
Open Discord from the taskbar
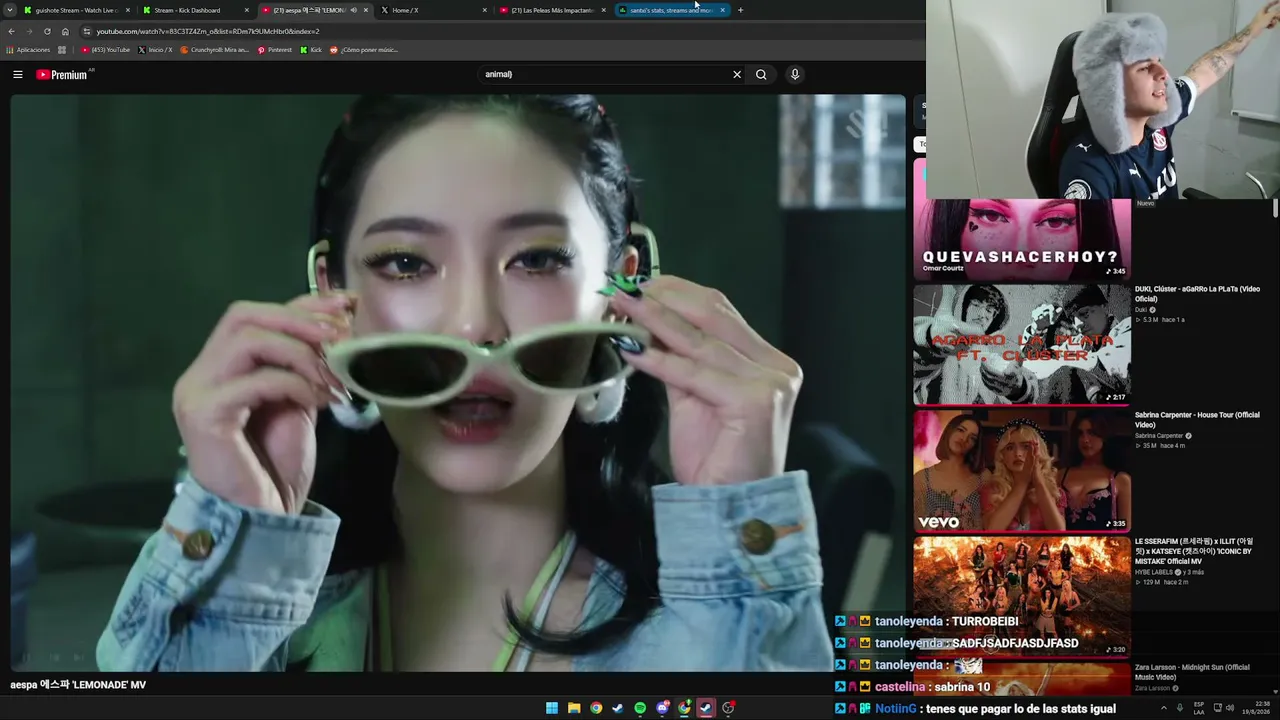(662, 708)
